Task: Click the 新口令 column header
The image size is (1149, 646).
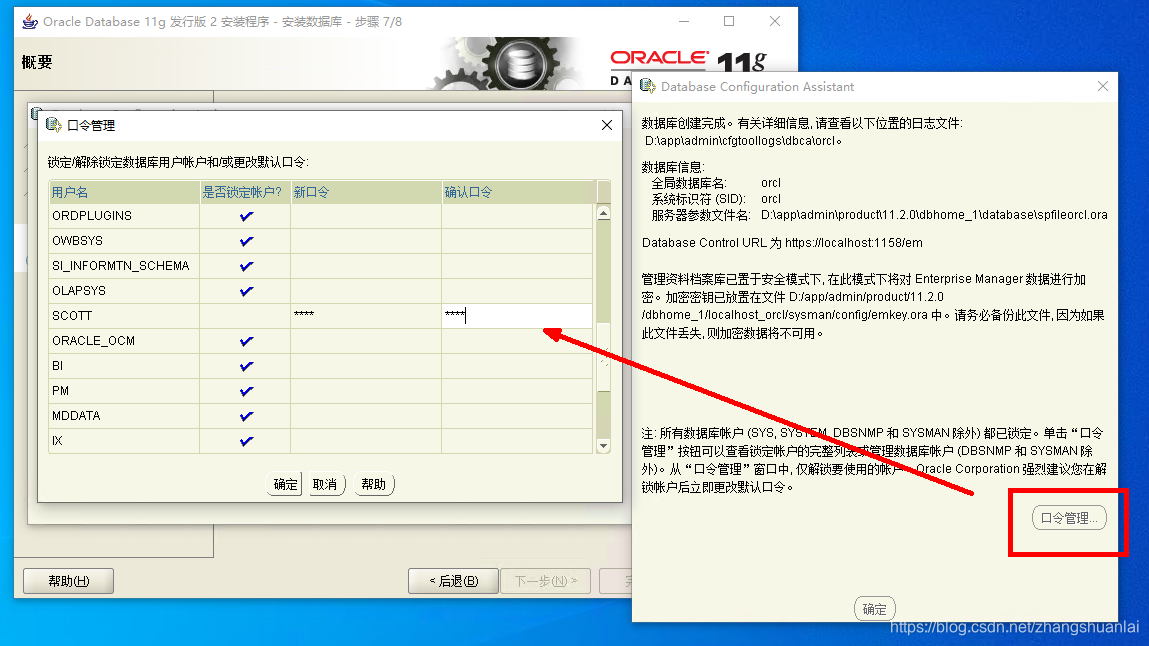Action: [x=366, y=192]
